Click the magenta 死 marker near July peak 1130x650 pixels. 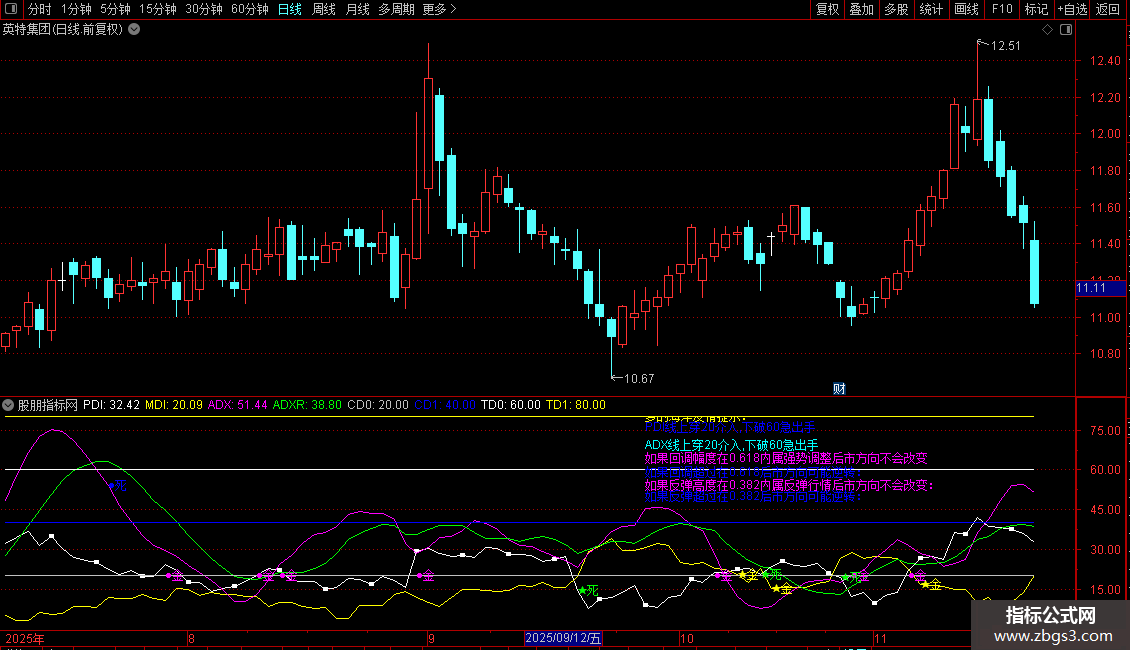pos(119,485)
